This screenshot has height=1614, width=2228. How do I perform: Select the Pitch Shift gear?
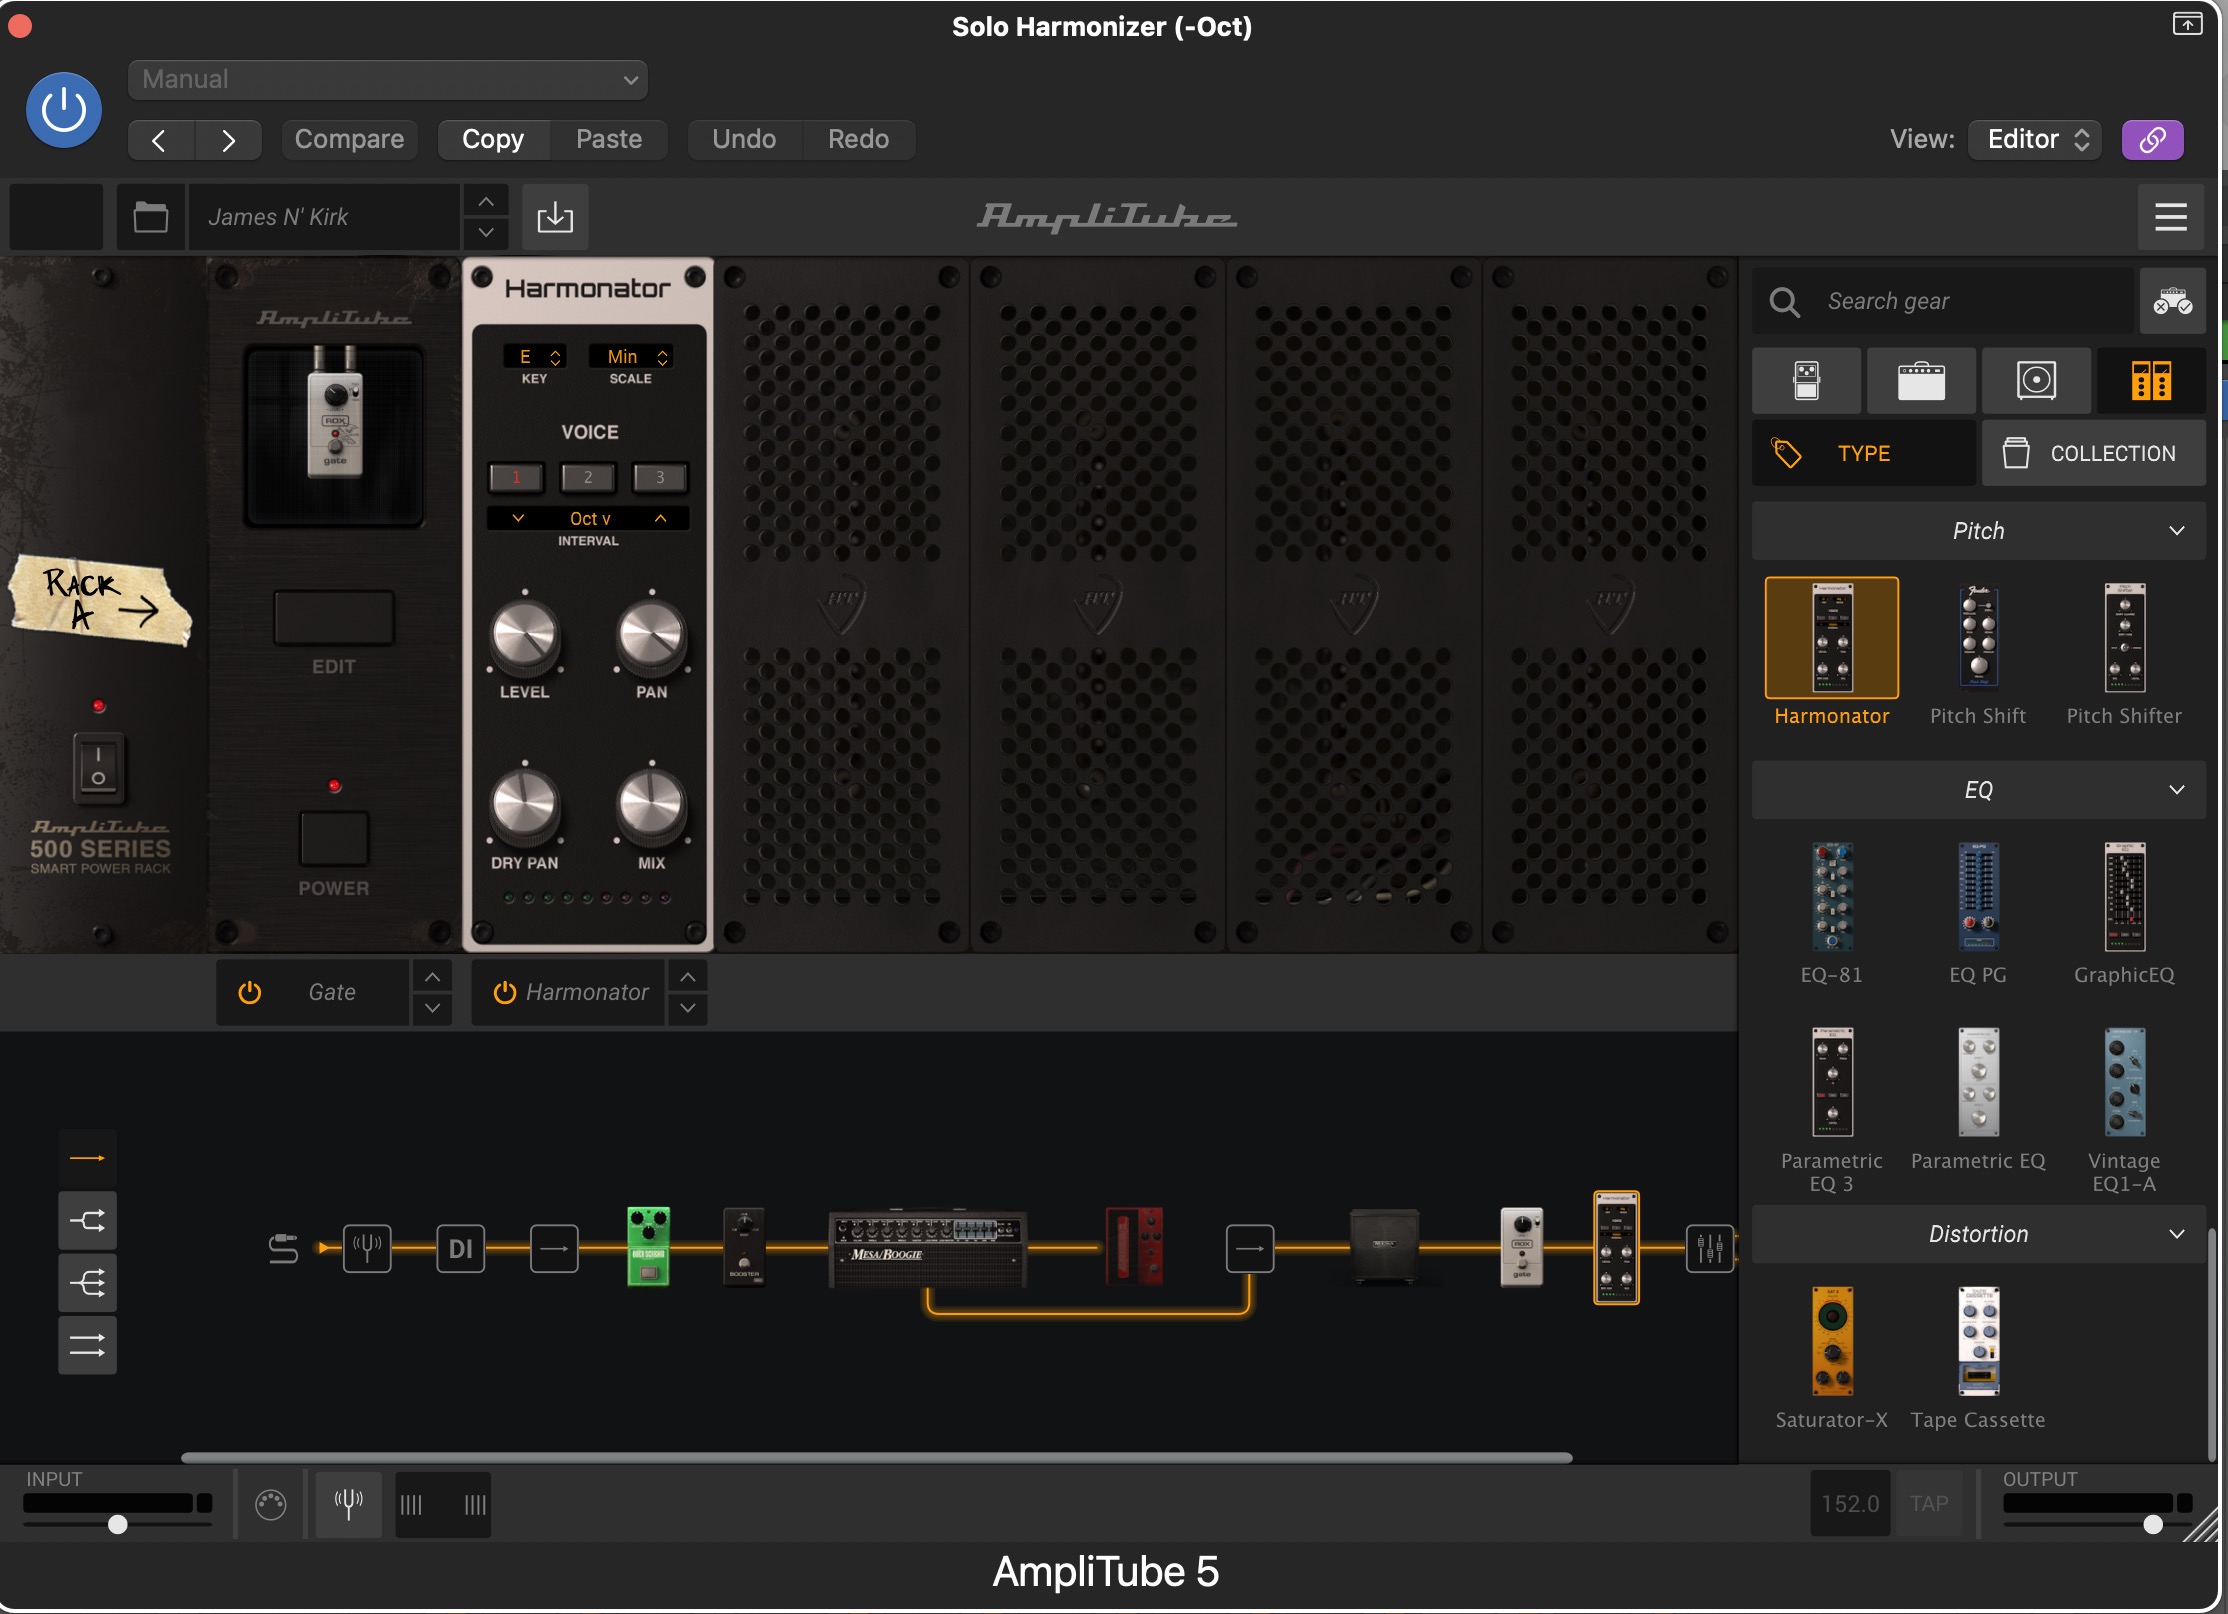point(1978,638)
